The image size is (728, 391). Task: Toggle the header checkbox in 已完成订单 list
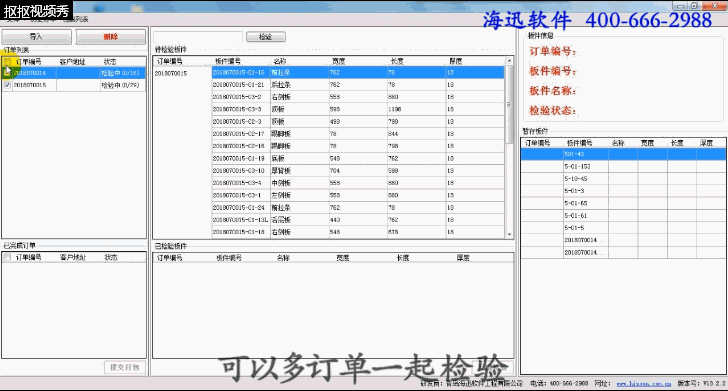coord(7,257)
